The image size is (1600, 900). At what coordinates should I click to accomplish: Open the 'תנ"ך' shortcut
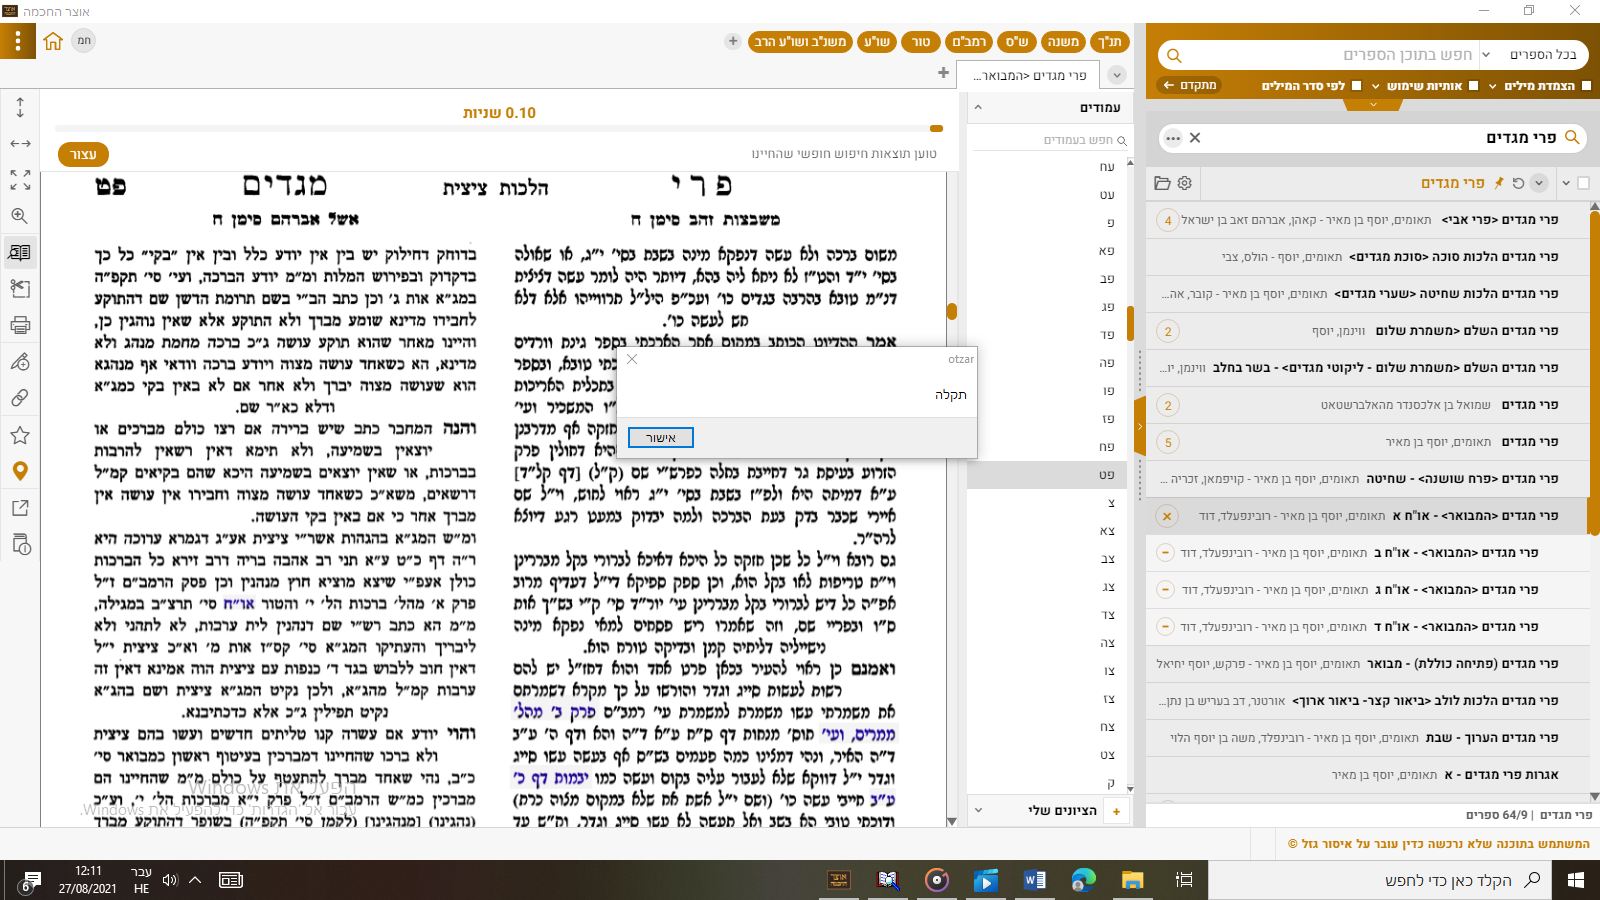point(1110,41)
